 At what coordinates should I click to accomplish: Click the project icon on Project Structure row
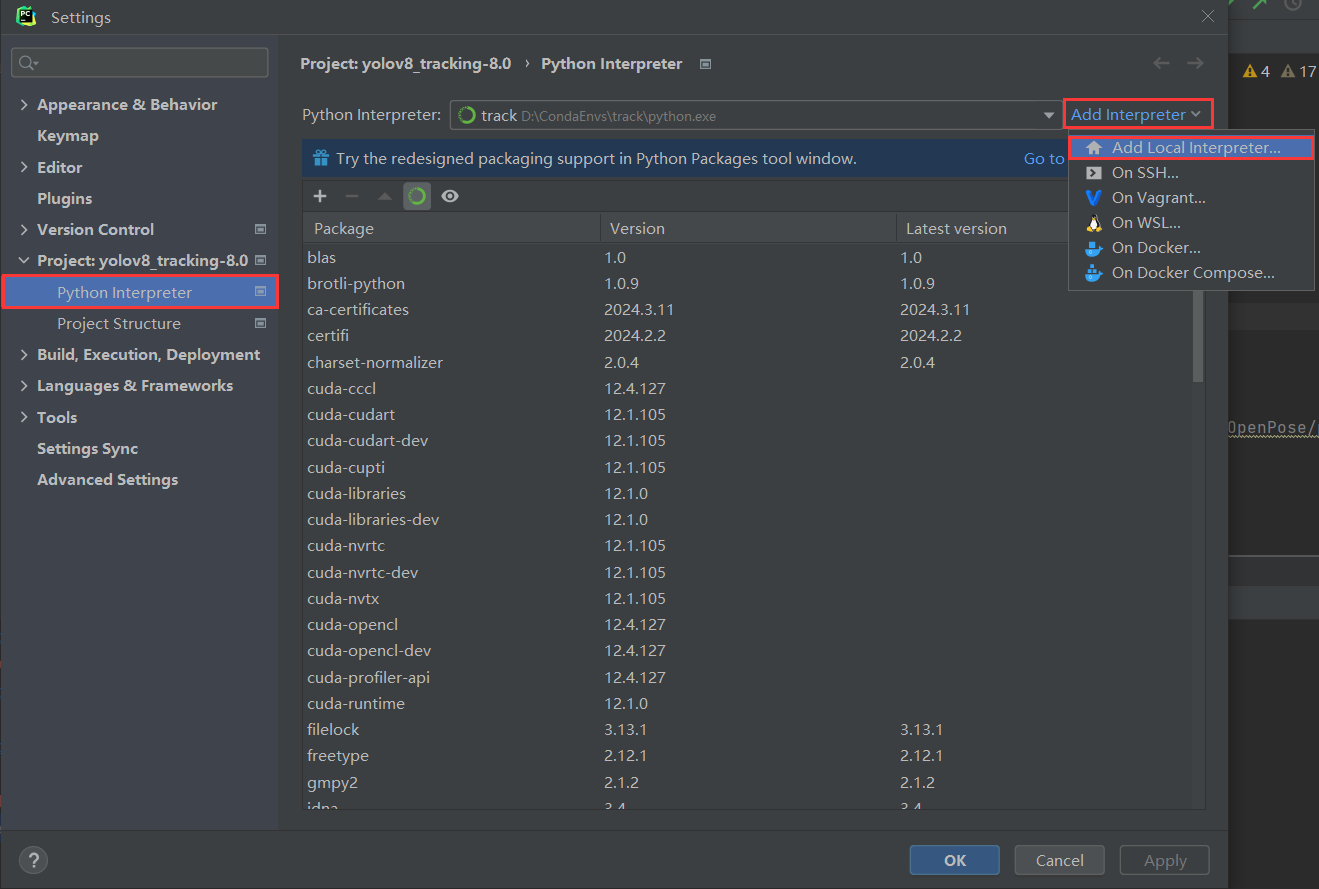(261, 323)
